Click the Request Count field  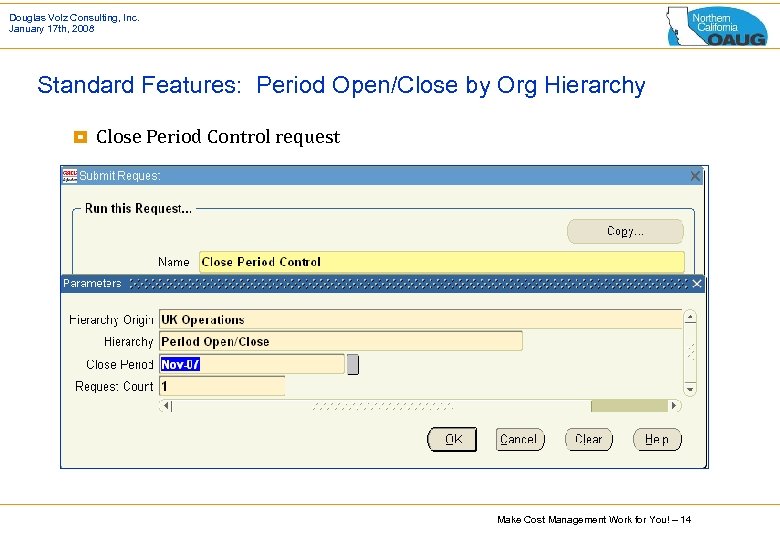point(222,386)
